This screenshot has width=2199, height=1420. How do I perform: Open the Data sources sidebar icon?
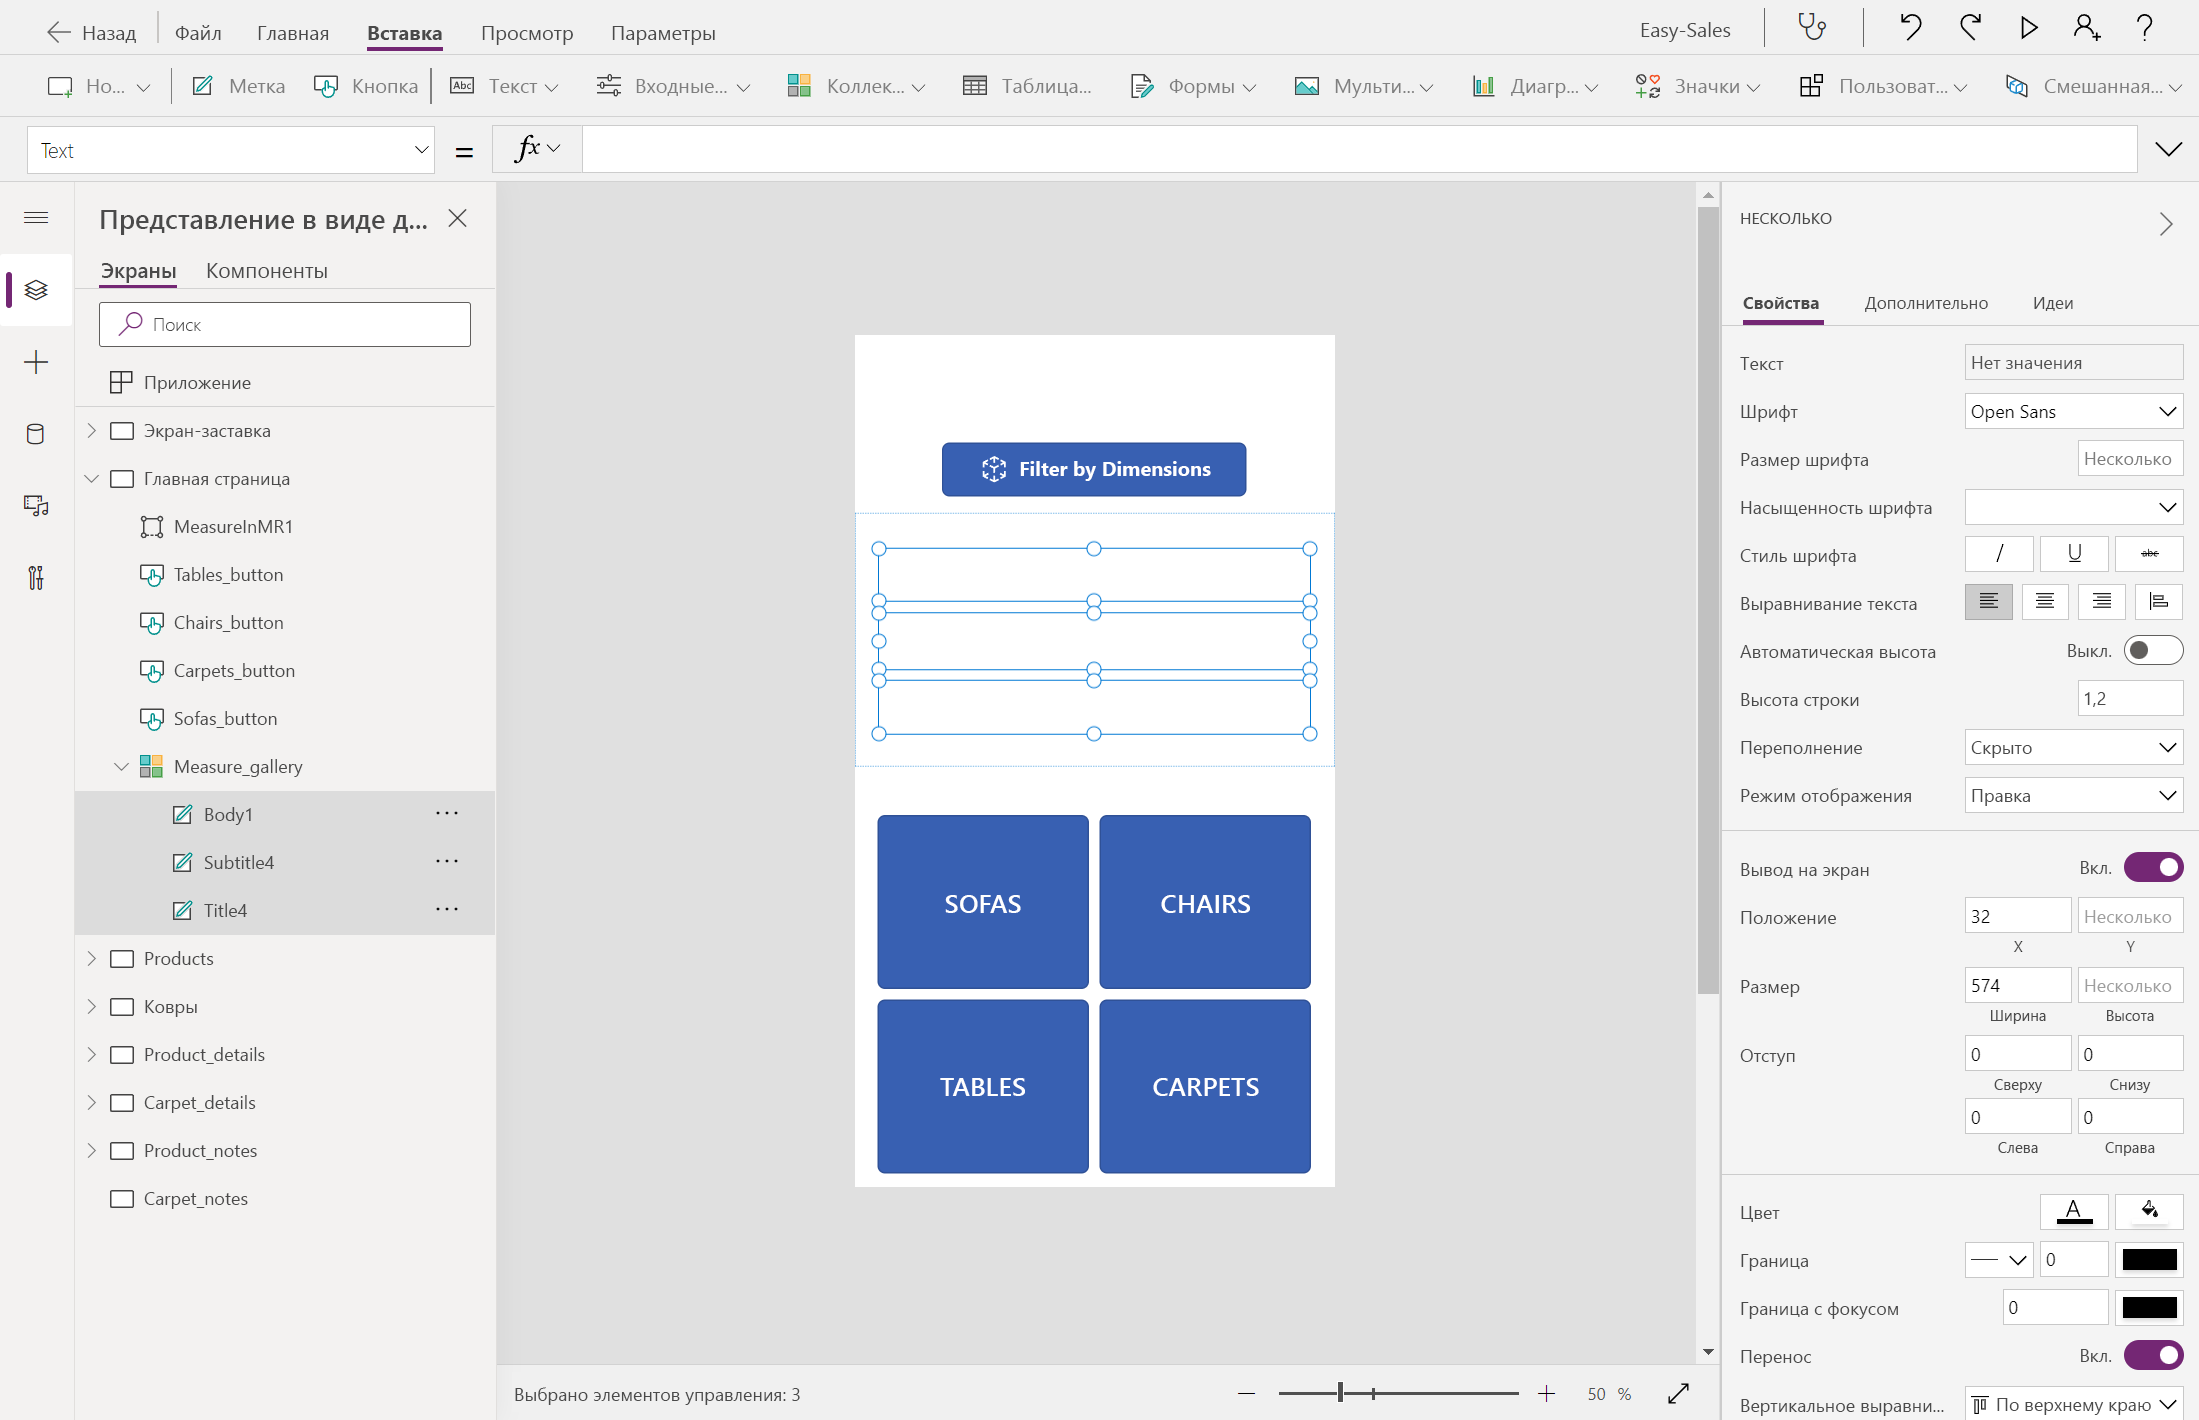(36, 434)
